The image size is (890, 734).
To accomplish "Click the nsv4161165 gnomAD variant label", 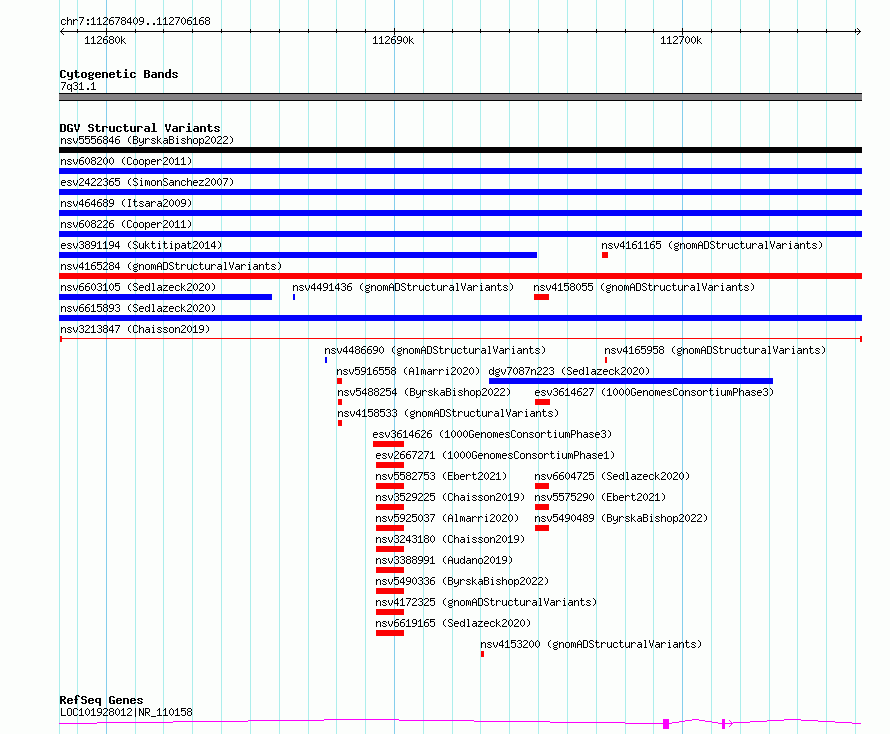I will (712, 245).
